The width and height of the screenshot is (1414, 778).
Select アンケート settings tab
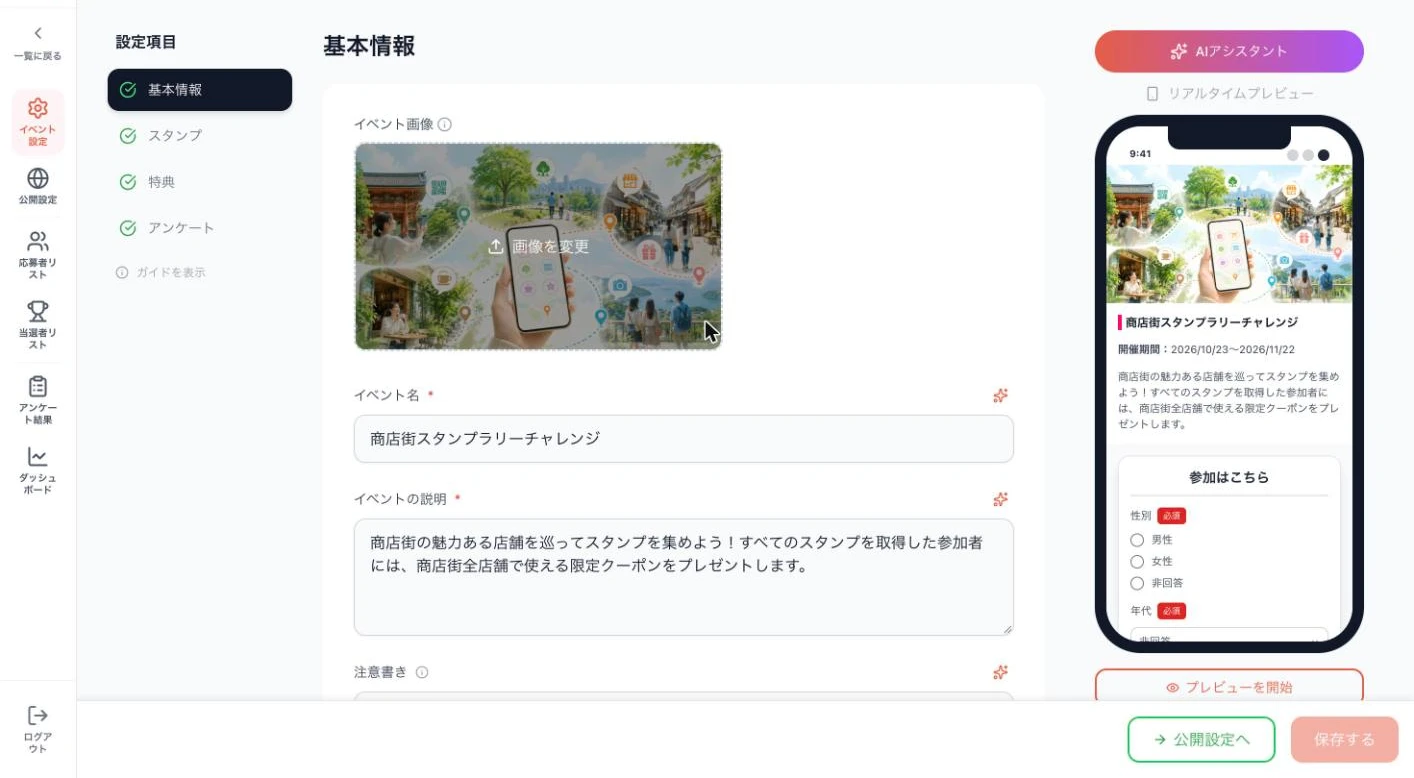(200, 228)
